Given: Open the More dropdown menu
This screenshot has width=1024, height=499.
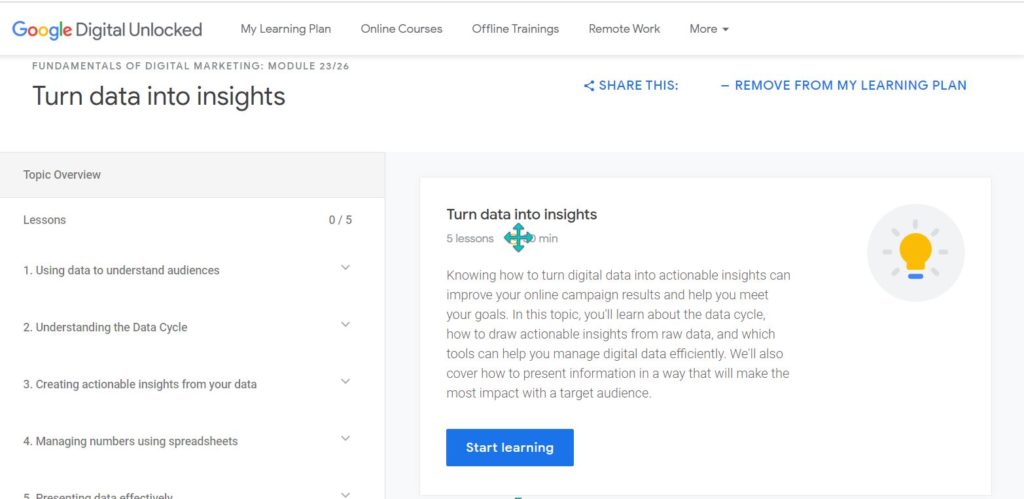Looking at the screenshot, I should tap(709, 29).
